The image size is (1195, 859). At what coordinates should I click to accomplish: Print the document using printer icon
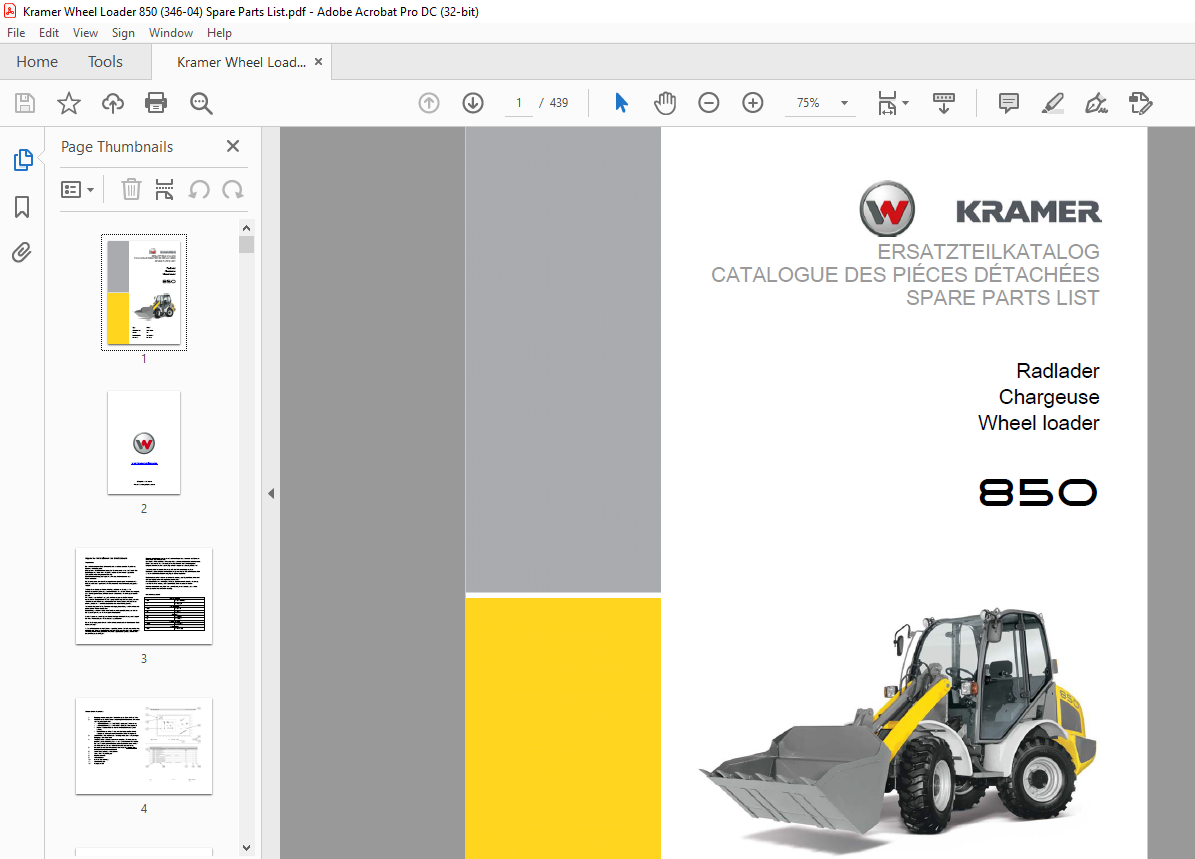click(x=156, y=103)
